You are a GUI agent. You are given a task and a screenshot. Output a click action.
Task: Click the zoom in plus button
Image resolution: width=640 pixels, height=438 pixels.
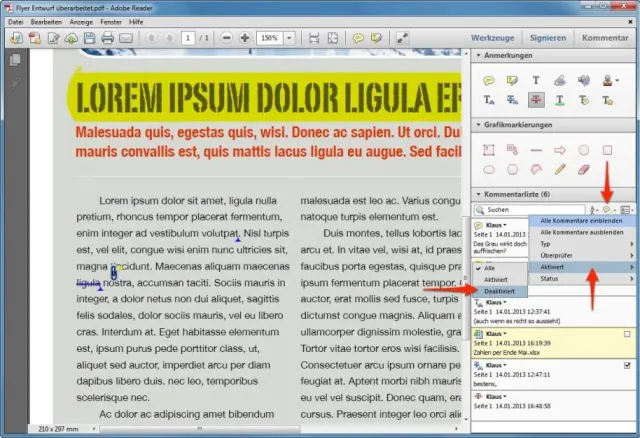pos(244,38)
